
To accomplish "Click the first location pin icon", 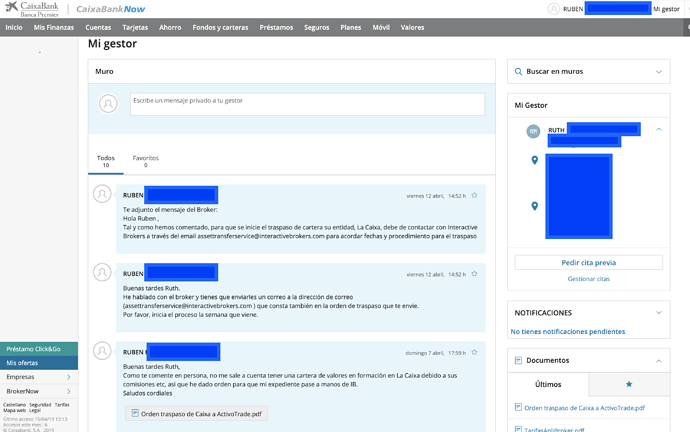I will click(535, 160).
